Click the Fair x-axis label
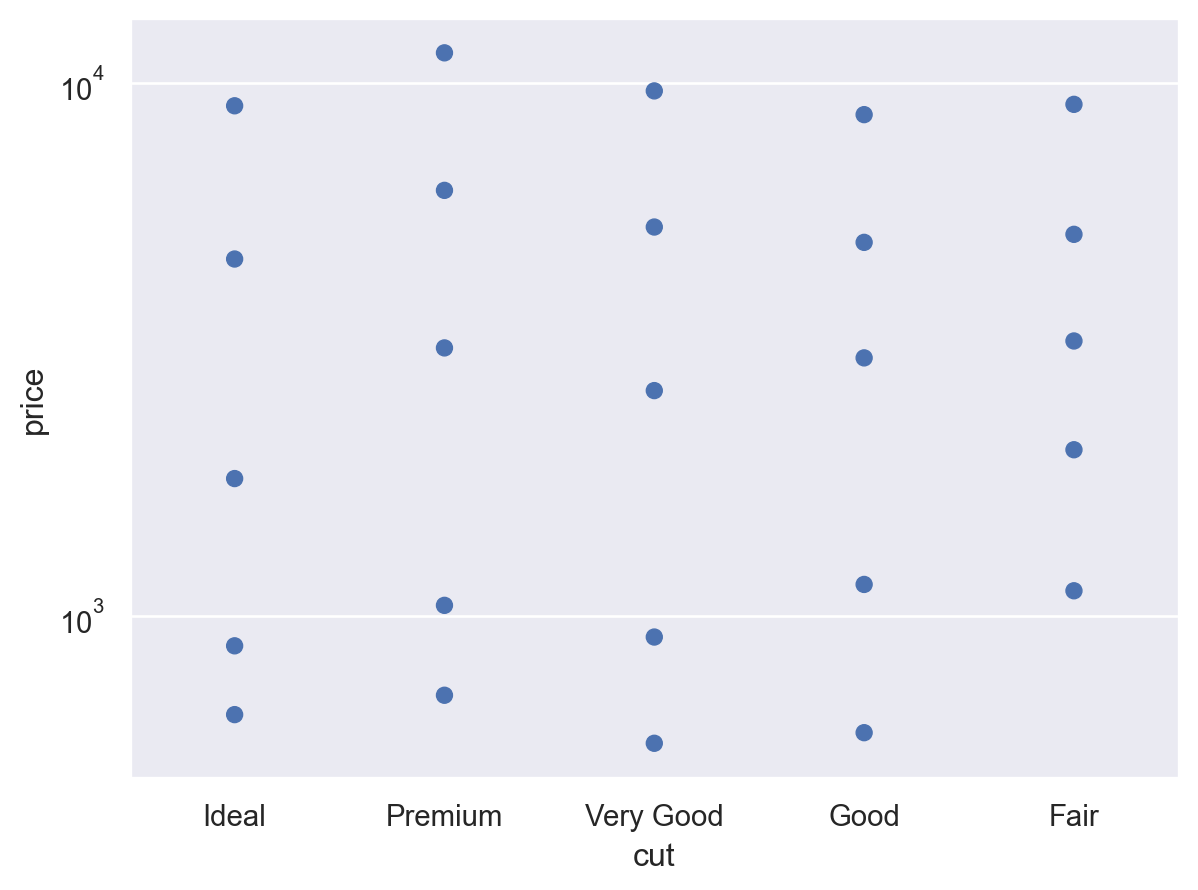Viewport: 1198px width, 890px height. [x=1073, y=816]
